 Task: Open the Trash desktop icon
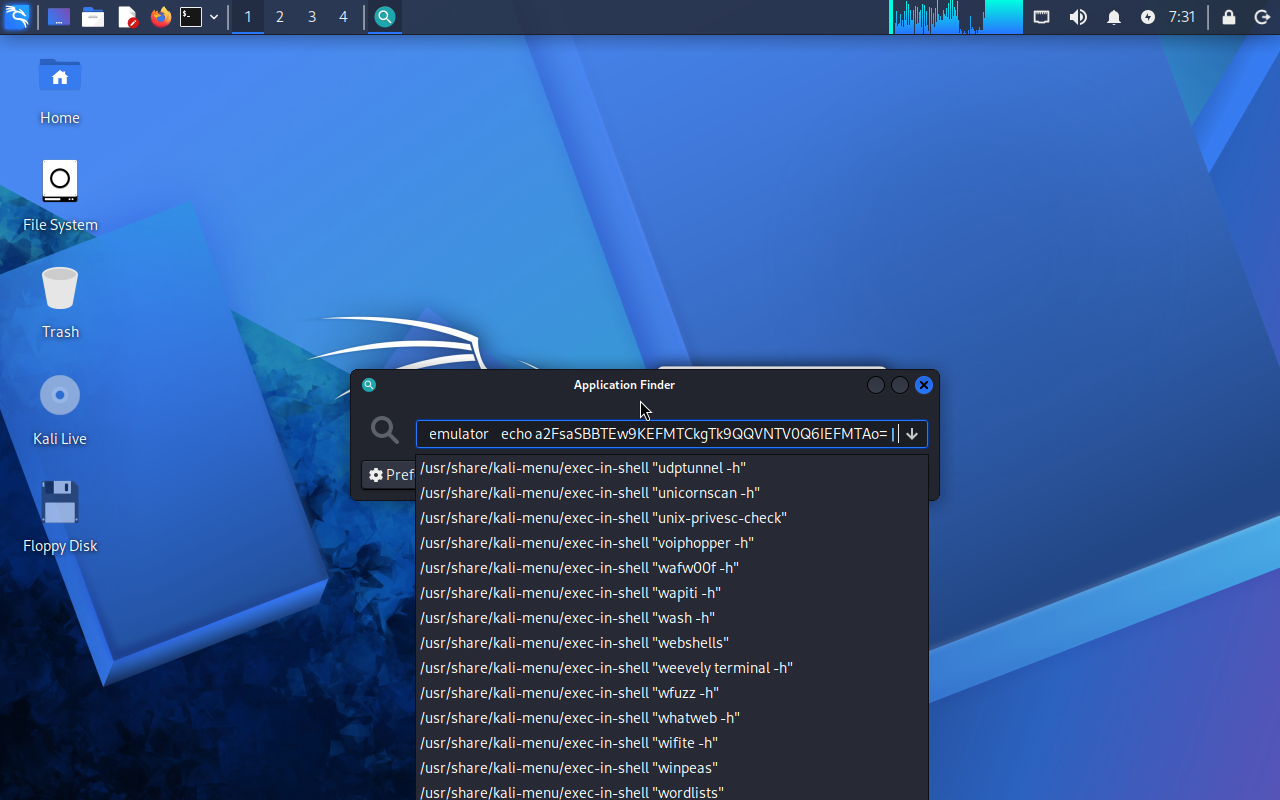[x=60, y=302]
